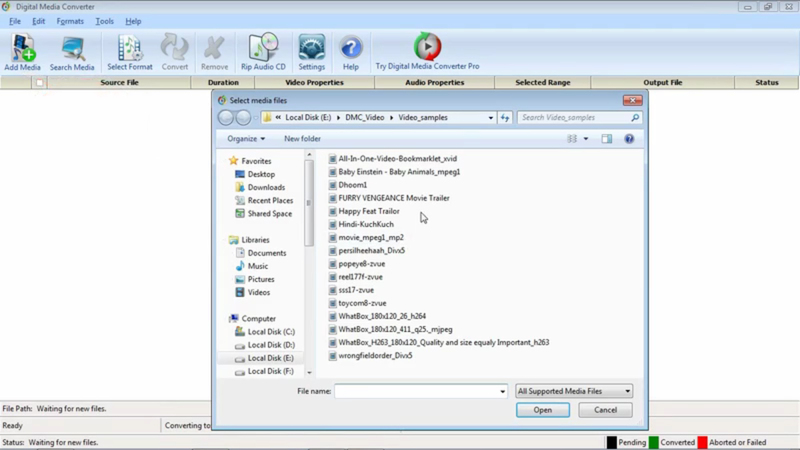The width and height of the screenshot is (800, 450).
Task: Click the Favorites group in sidebar
Action: (250, 161)
